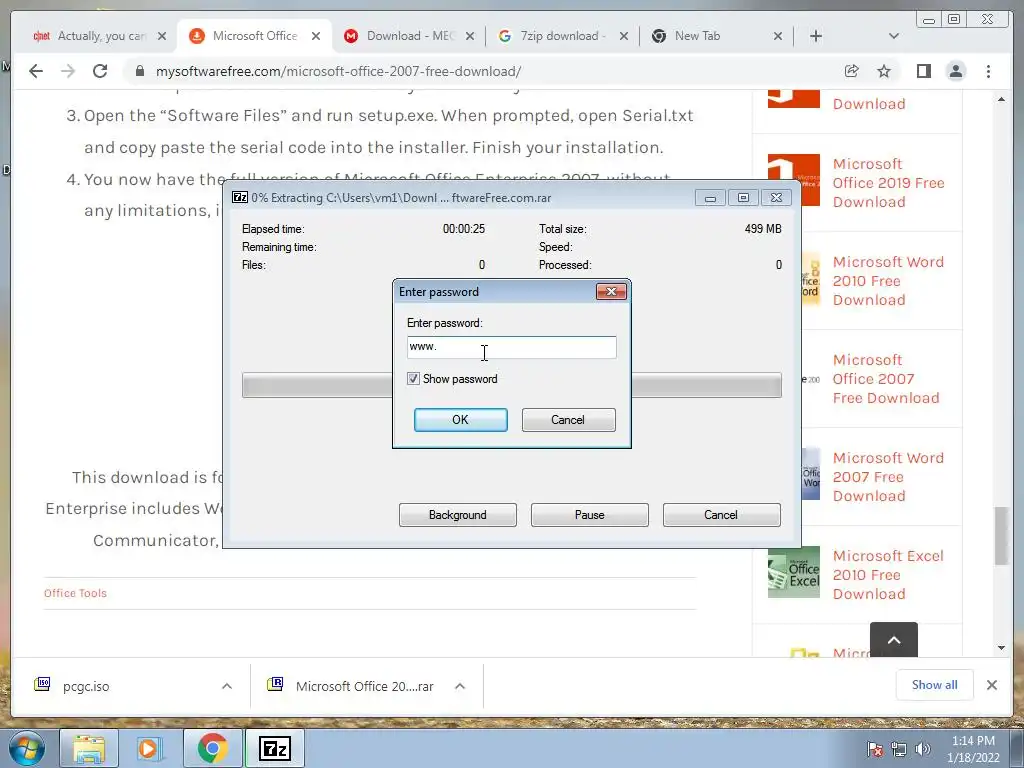Click the scroll-to-top arrow button
The height and width of the screenshot is (768, 1024).
893,640
